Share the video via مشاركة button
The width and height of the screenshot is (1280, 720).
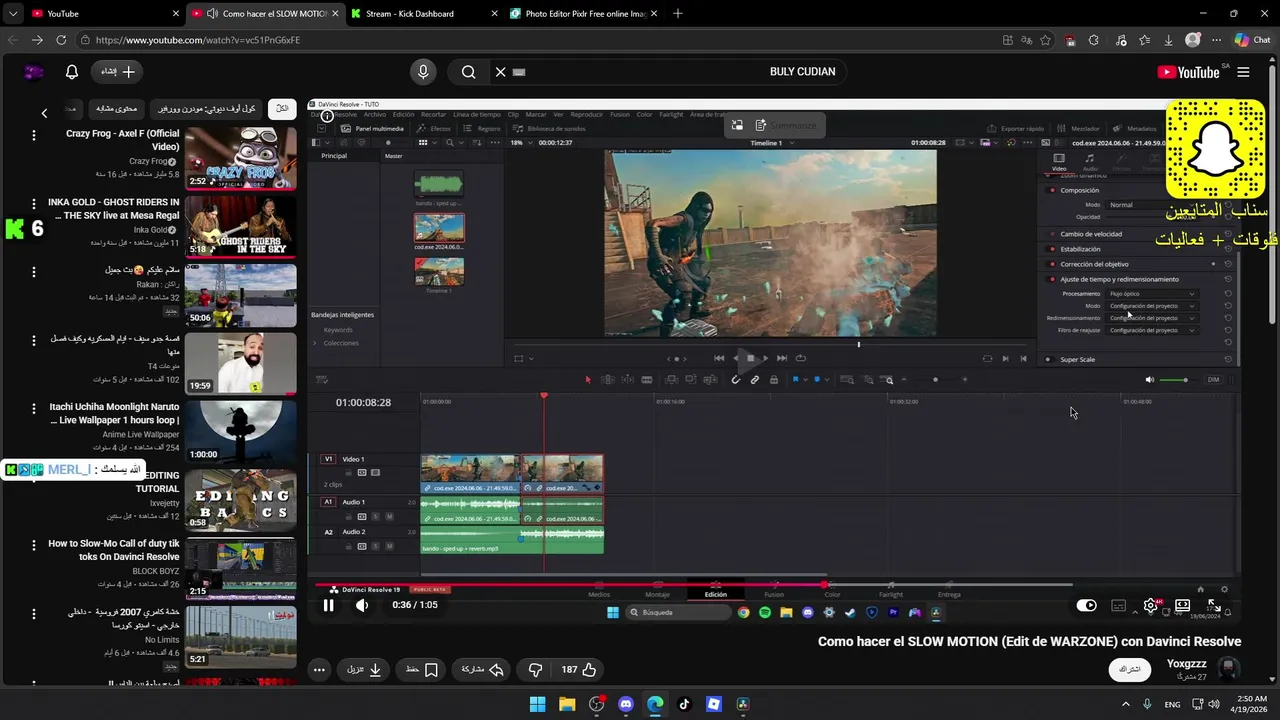pyautogui.click(x=482, y=670)
